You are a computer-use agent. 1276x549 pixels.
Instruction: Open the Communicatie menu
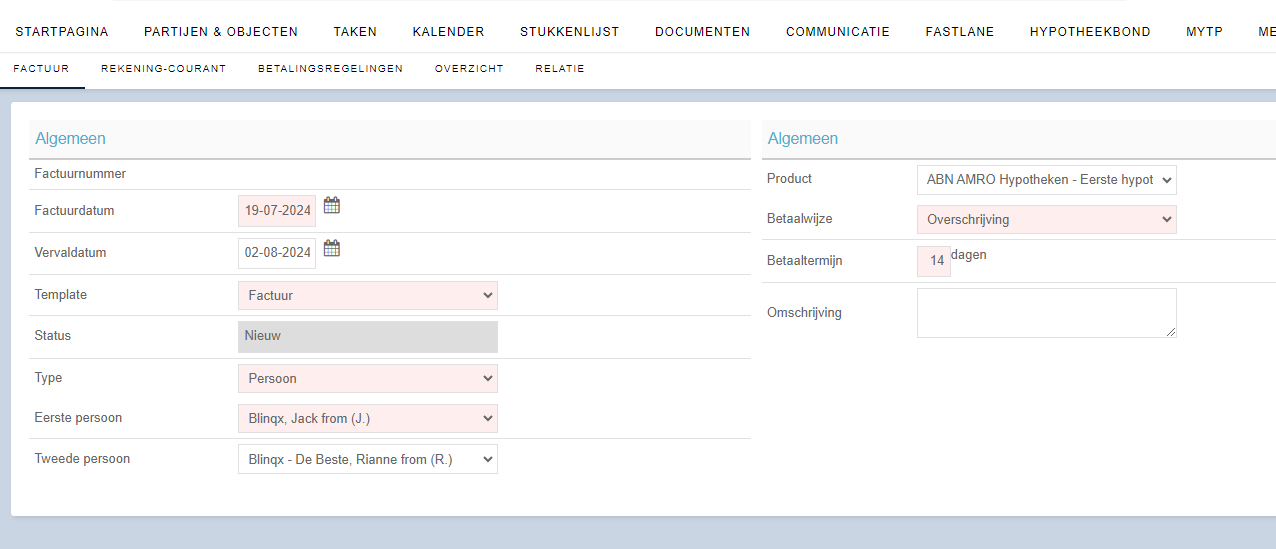click(838, 32)
